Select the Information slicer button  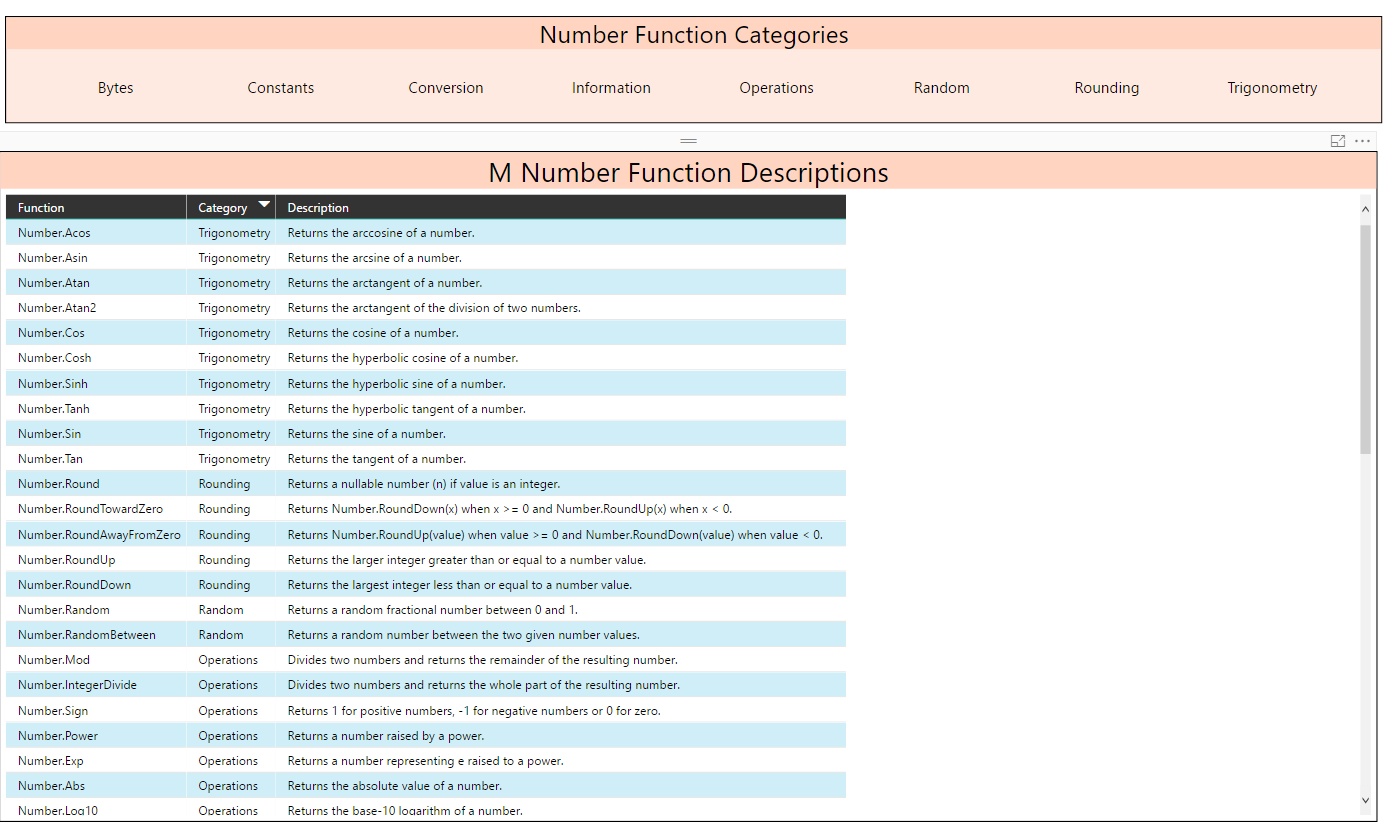[x=611, y=87]
